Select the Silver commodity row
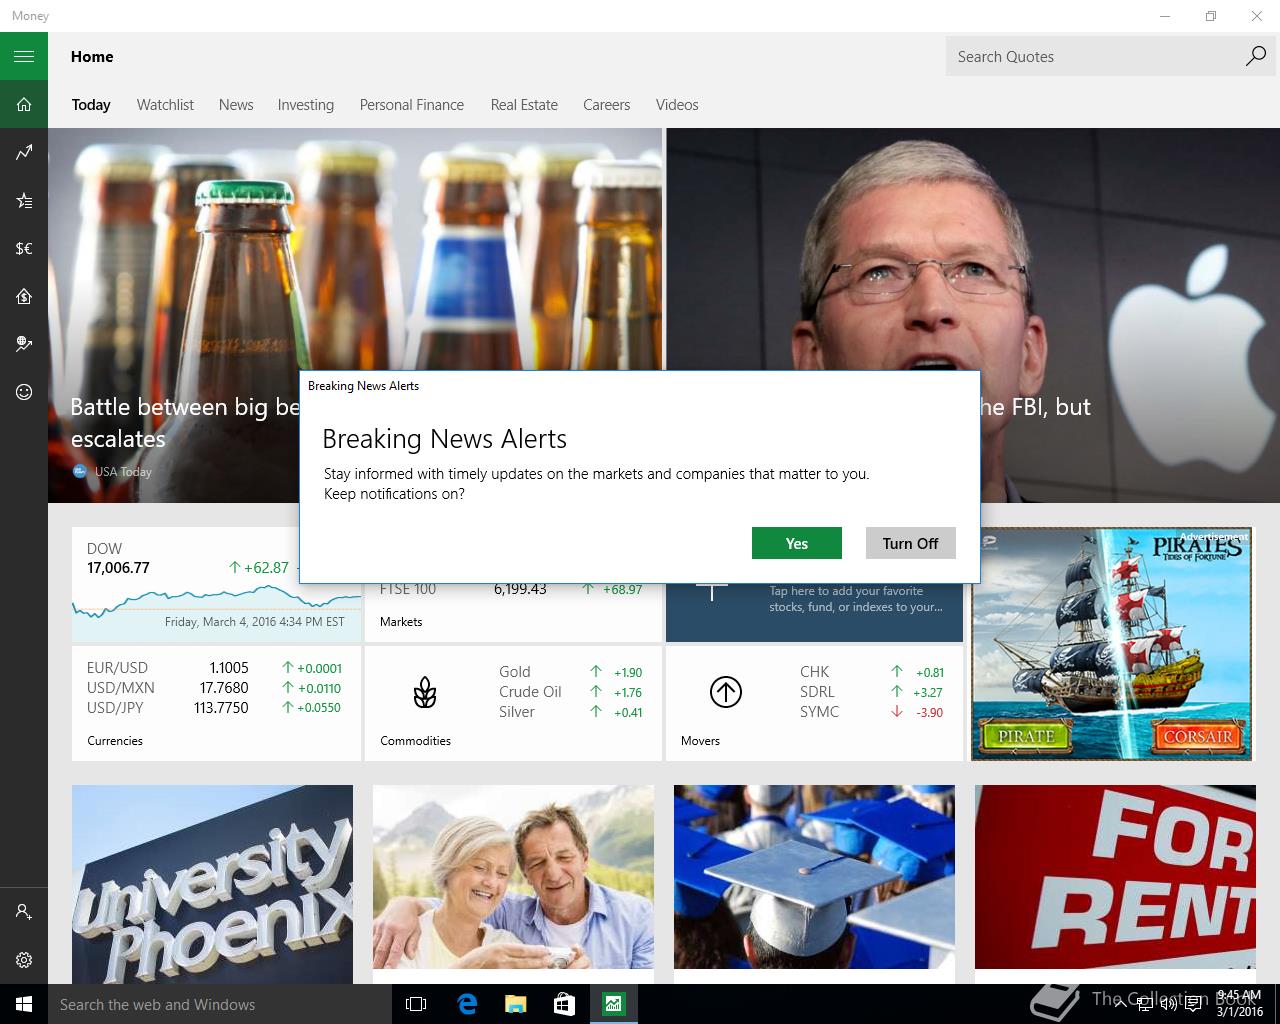This screenshot has height=1024, width=1280. pyautogui.click(x=570, y=712)
